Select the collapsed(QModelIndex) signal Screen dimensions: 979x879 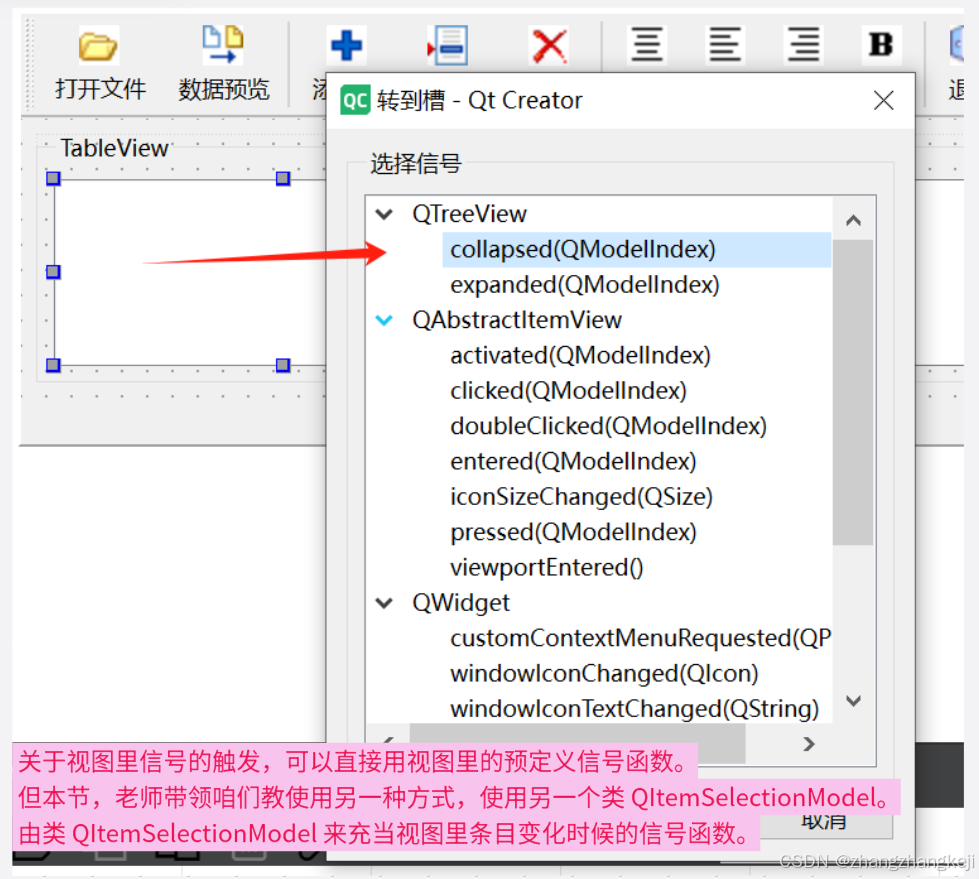click(x=637, y=250)
